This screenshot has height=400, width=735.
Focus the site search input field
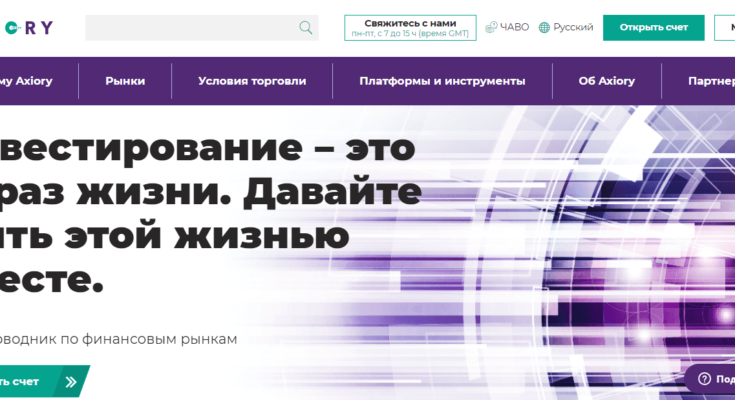click(202, 28)
